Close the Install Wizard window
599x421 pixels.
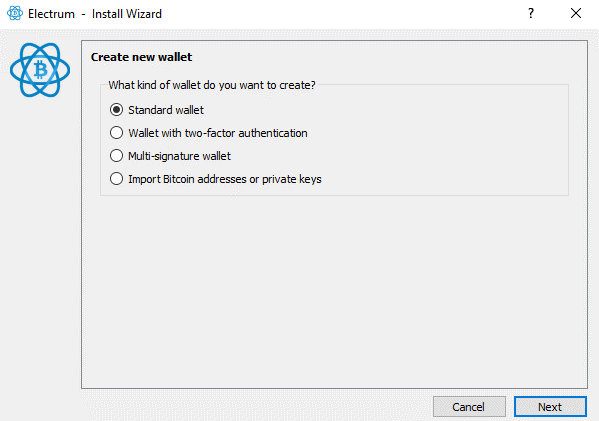[x=576, y=13]
